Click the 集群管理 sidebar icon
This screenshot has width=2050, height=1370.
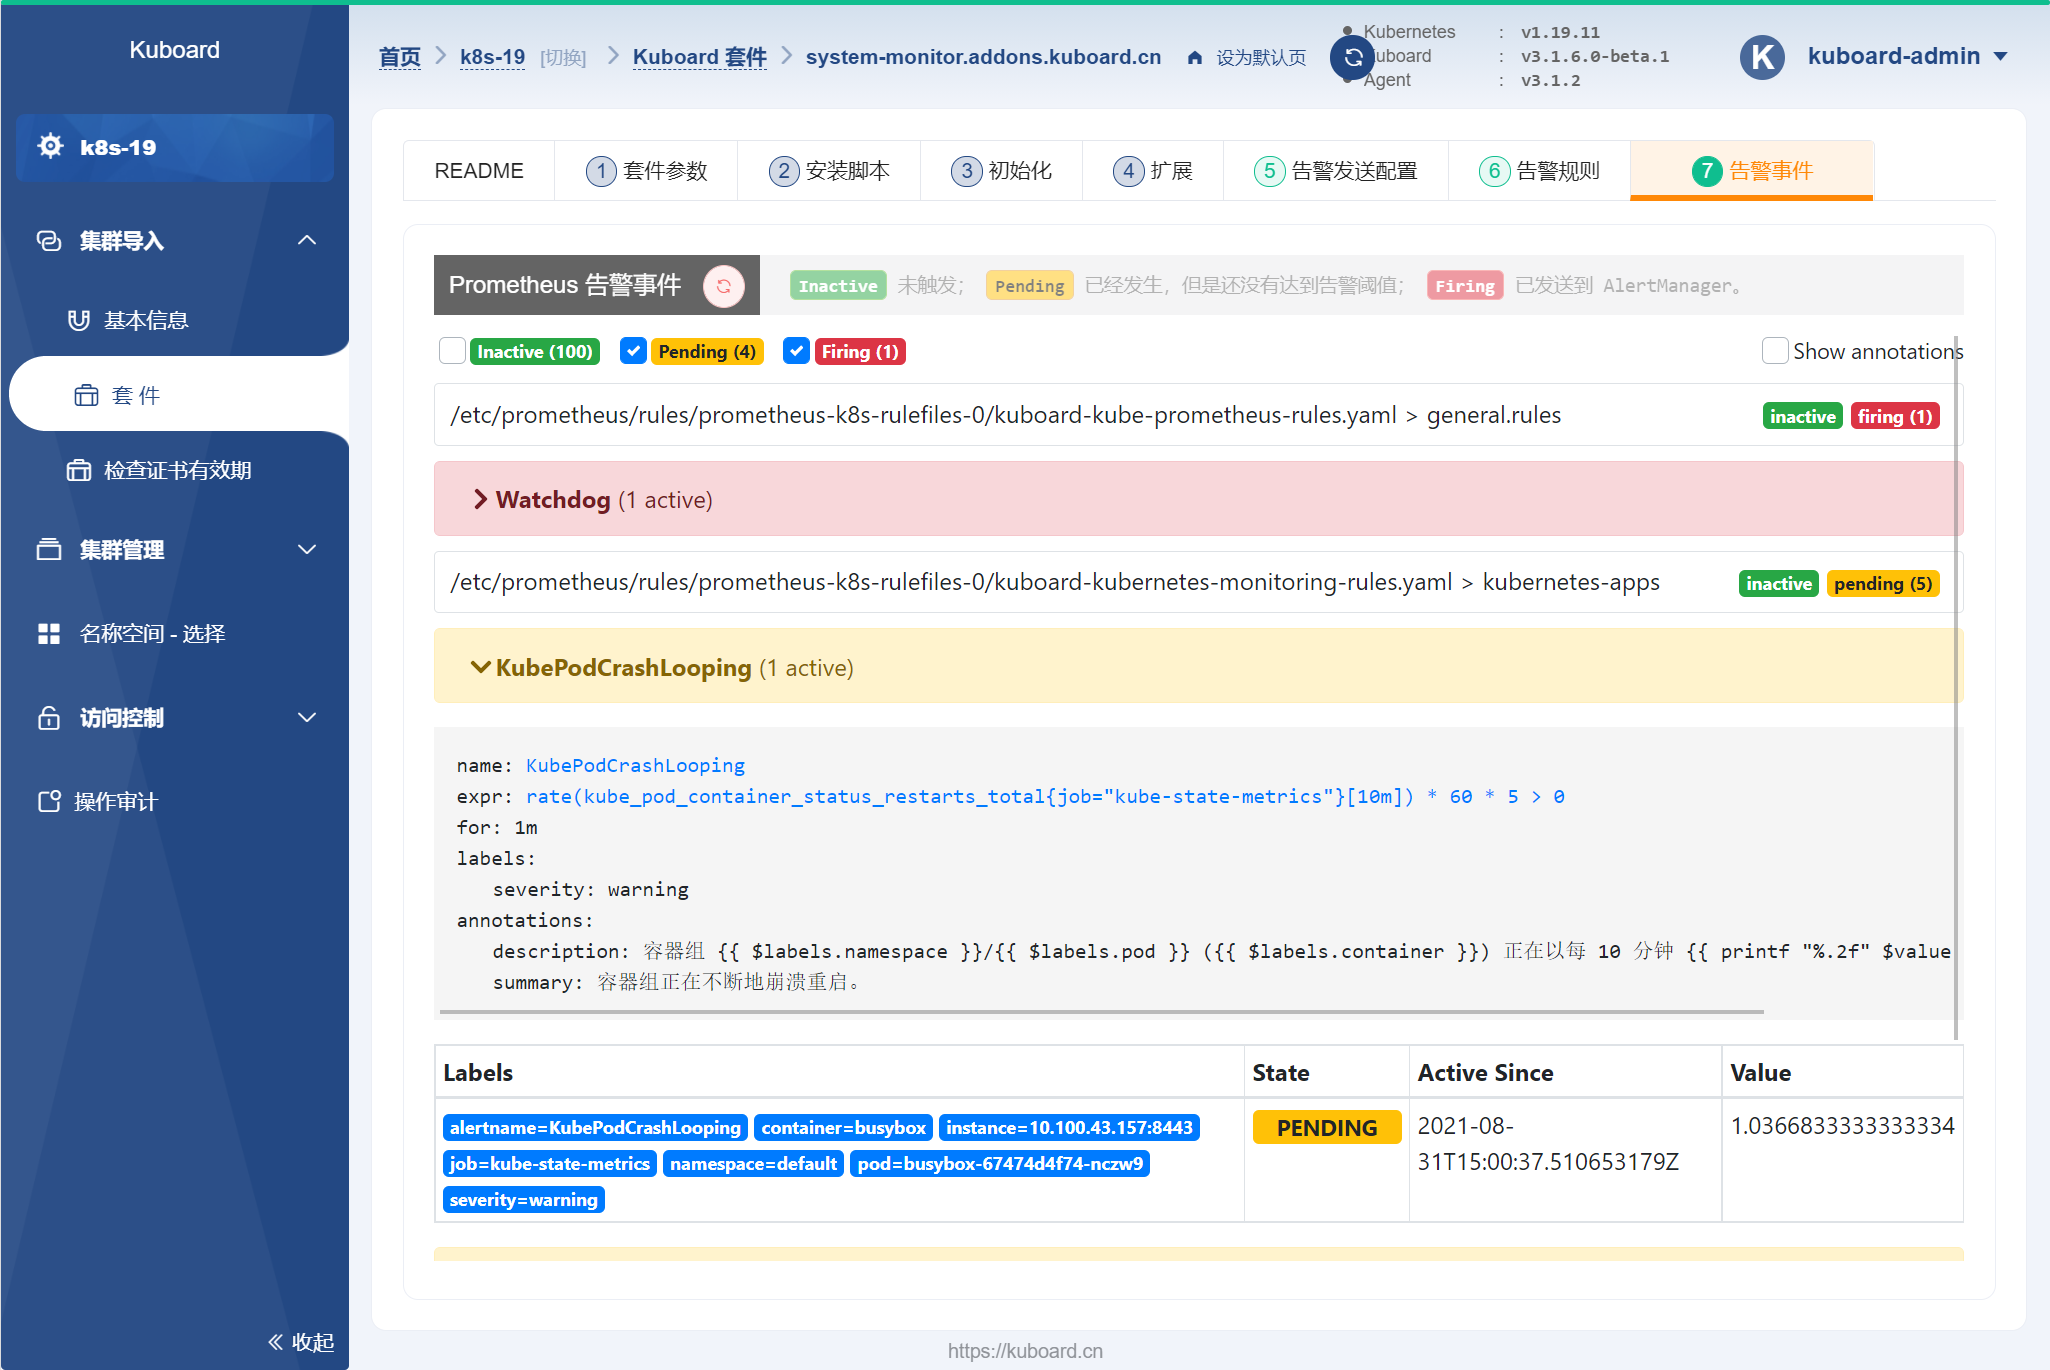click(x=49, y=549)
